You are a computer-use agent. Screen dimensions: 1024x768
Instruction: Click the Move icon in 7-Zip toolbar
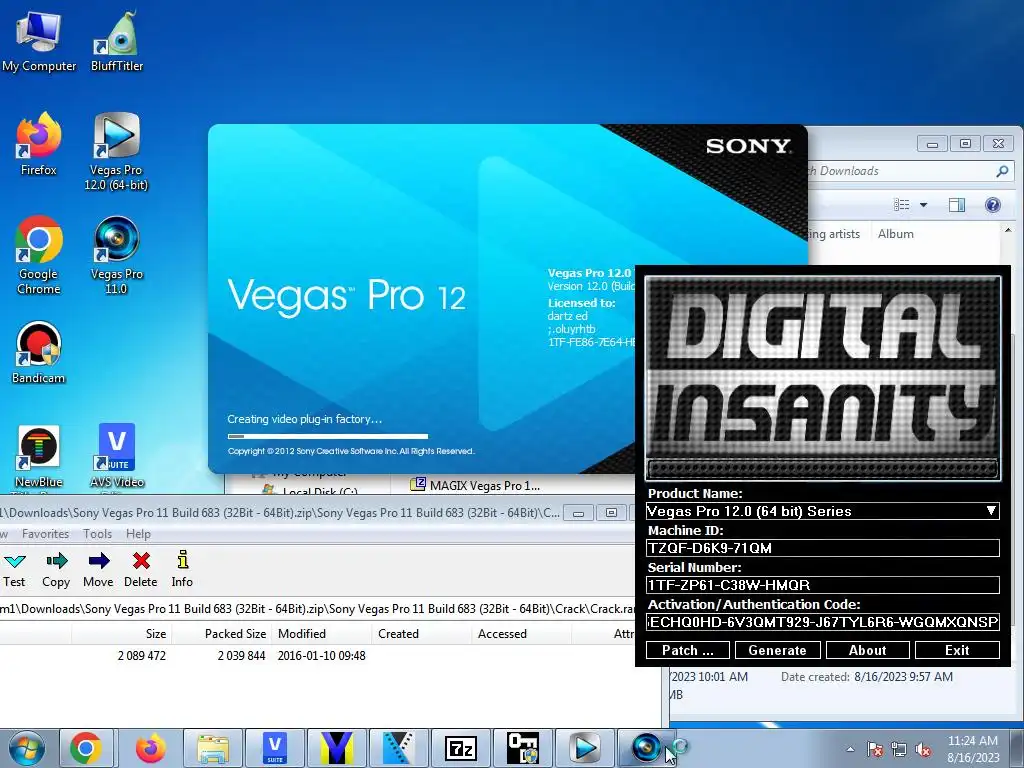(98, 569)
